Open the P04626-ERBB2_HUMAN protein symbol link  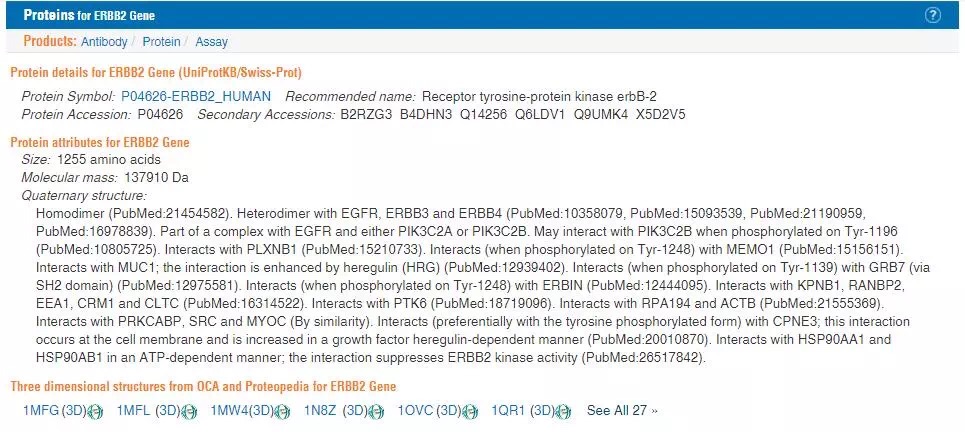pyautogui.click(x=196, y=97)
